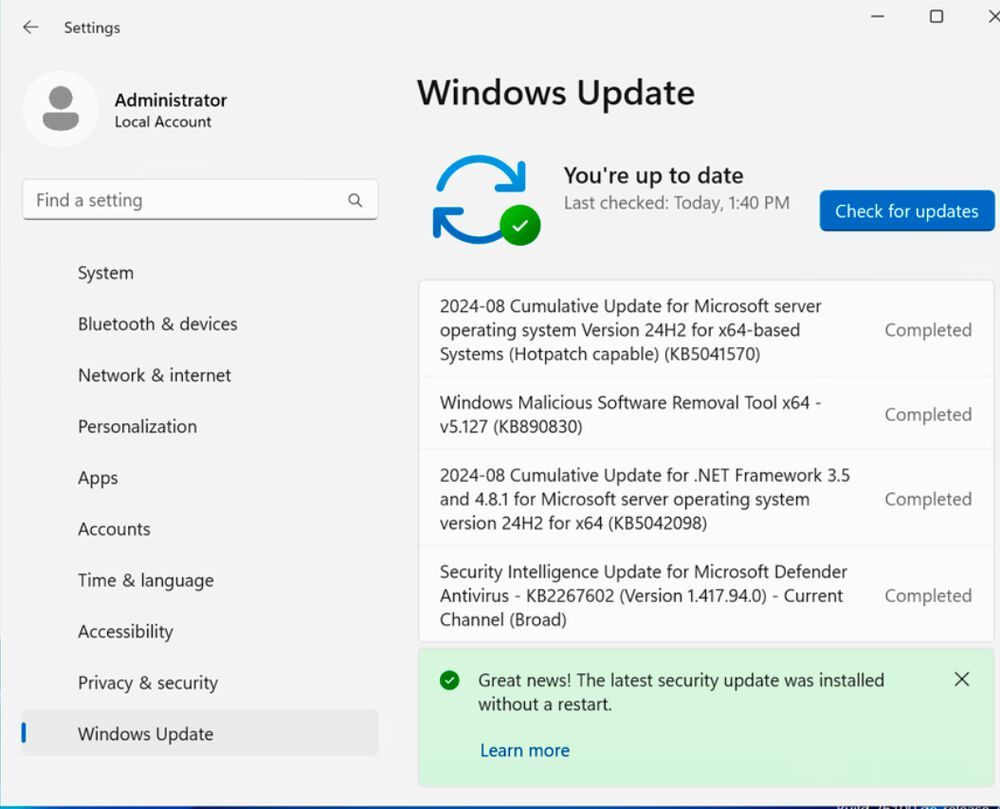The height and width of the screenshot is (809, 1000).
Task: Open Accounts settings
Action: (x=114, y=529)
